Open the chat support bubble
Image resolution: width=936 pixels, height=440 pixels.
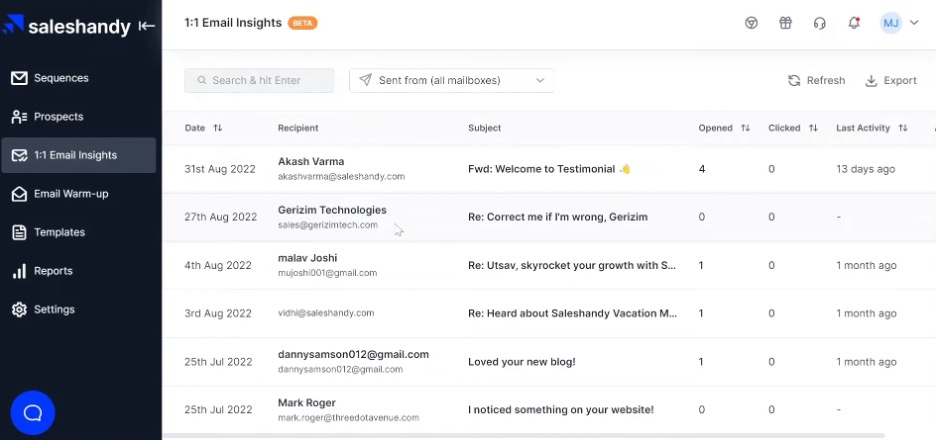[33, 413]
